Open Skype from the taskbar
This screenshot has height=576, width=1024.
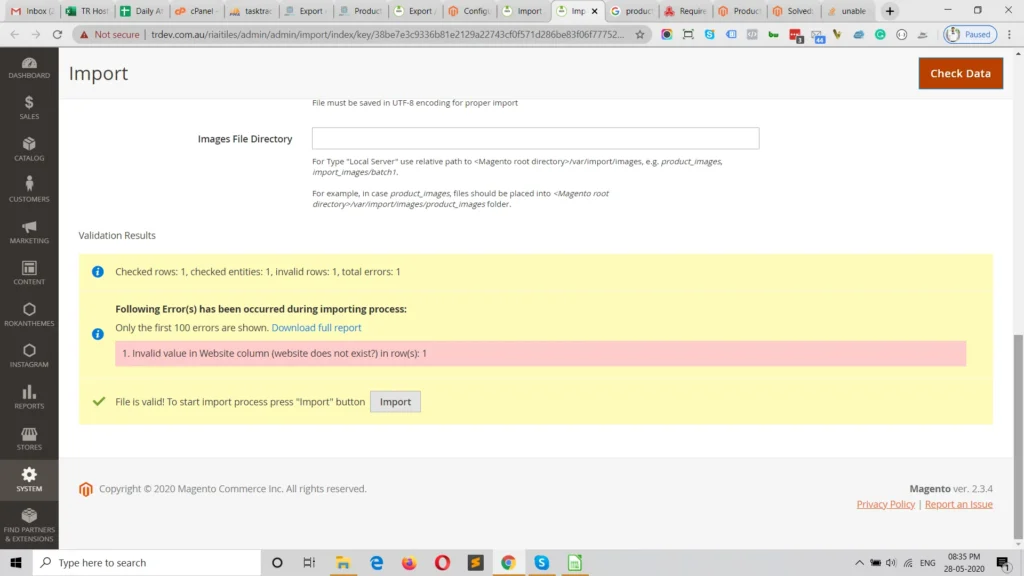(541, 562)
